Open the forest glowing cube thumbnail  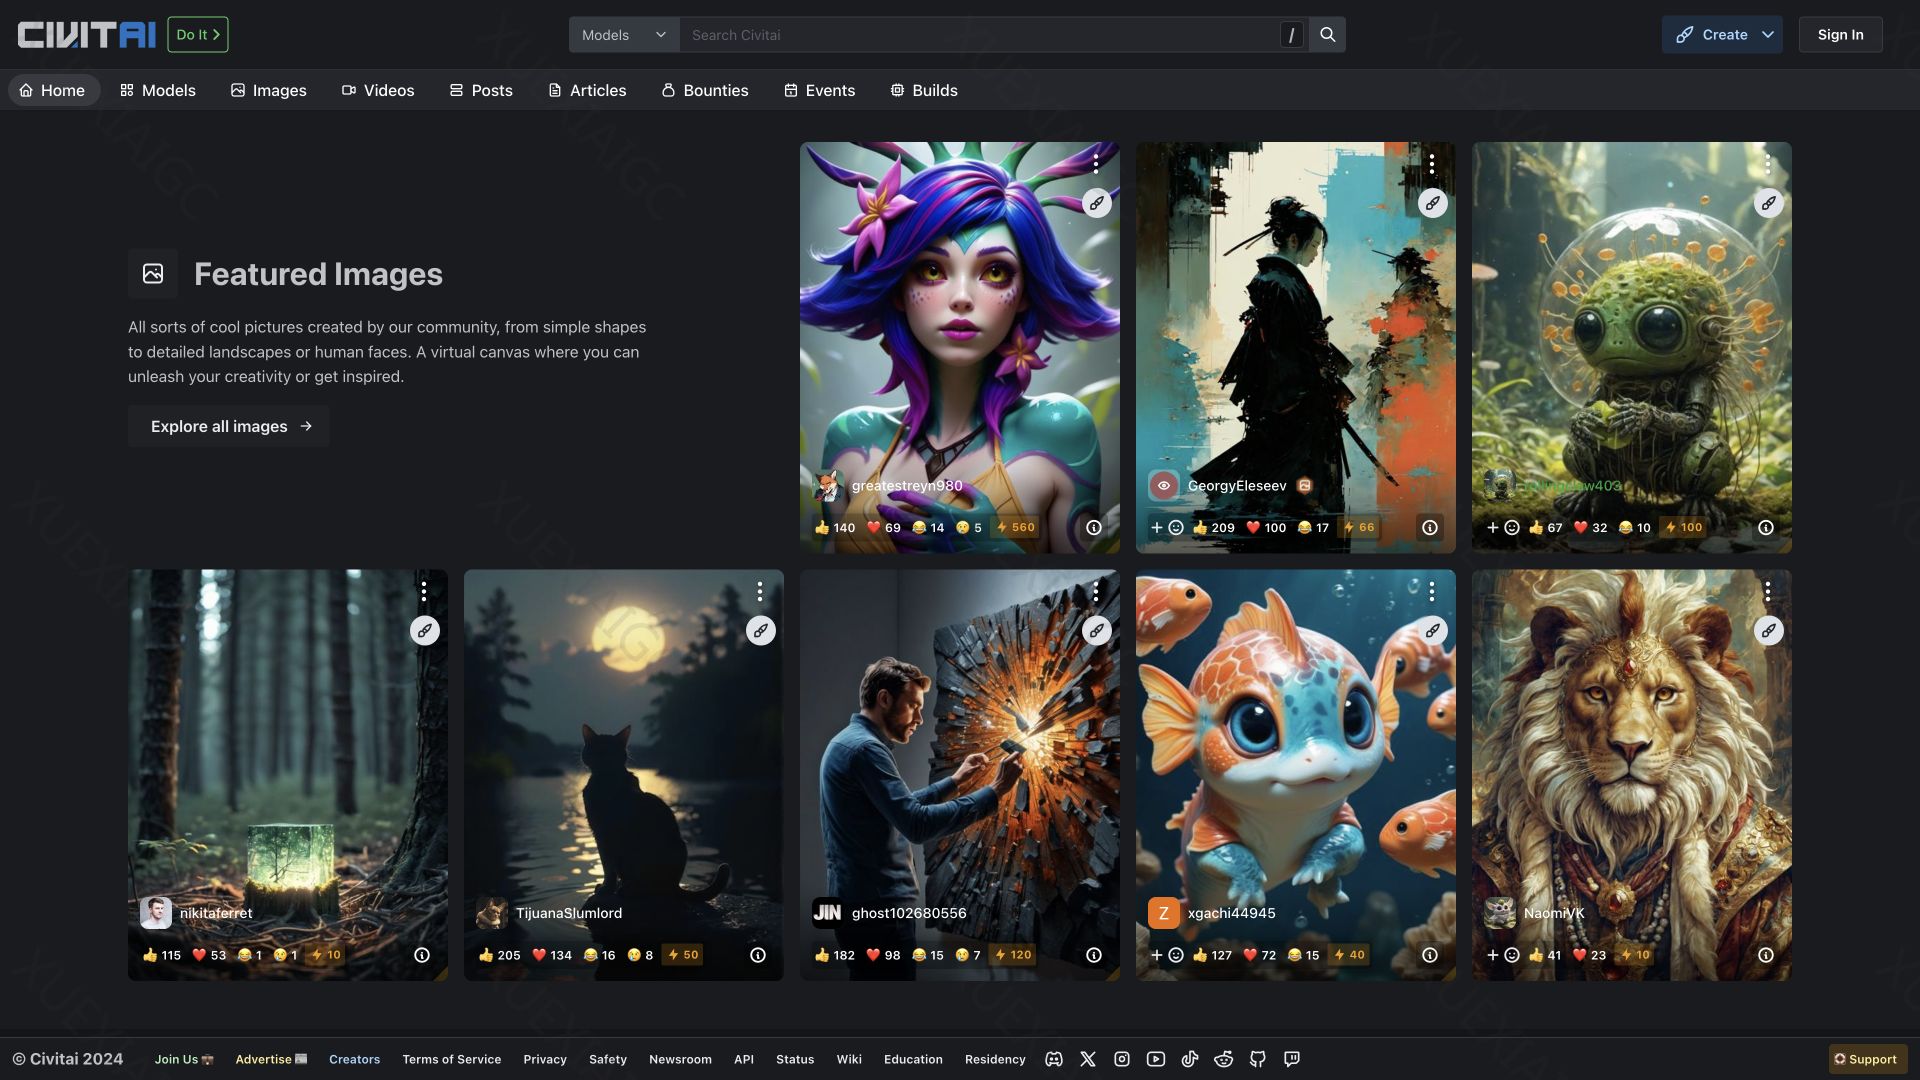[287, 760]
